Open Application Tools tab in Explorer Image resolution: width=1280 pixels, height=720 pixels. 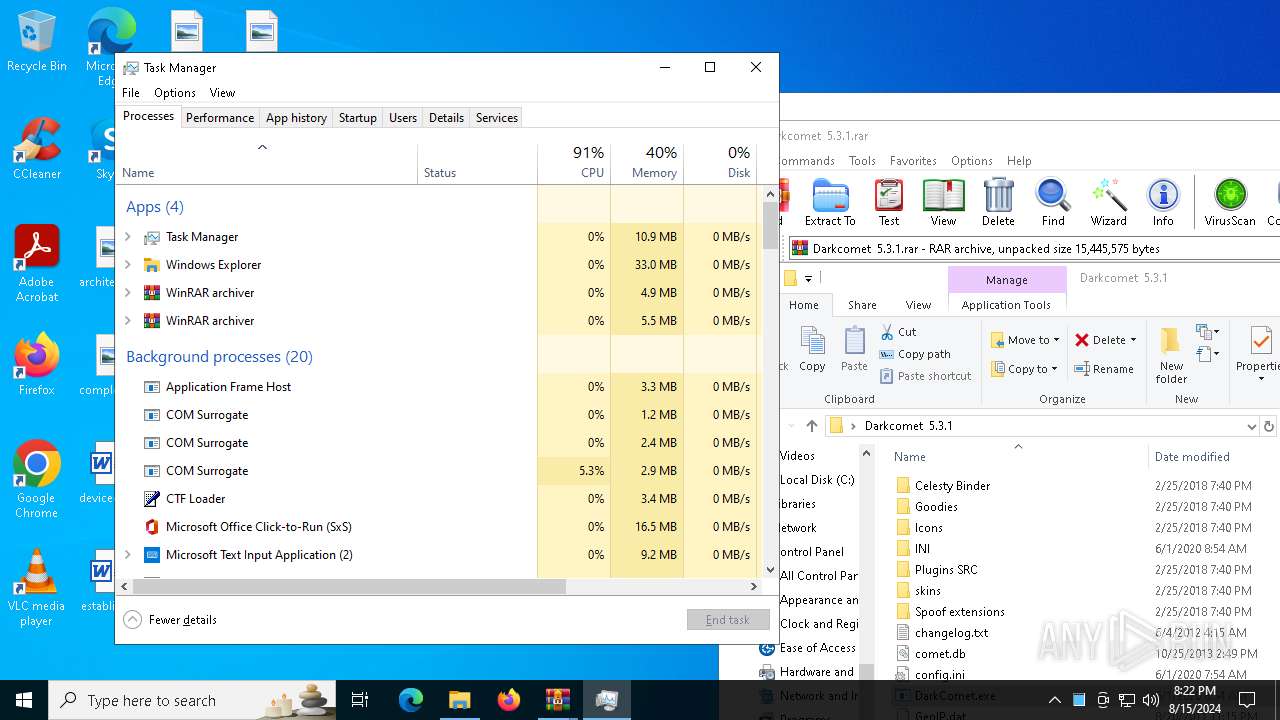click(x=1006, y=305)
